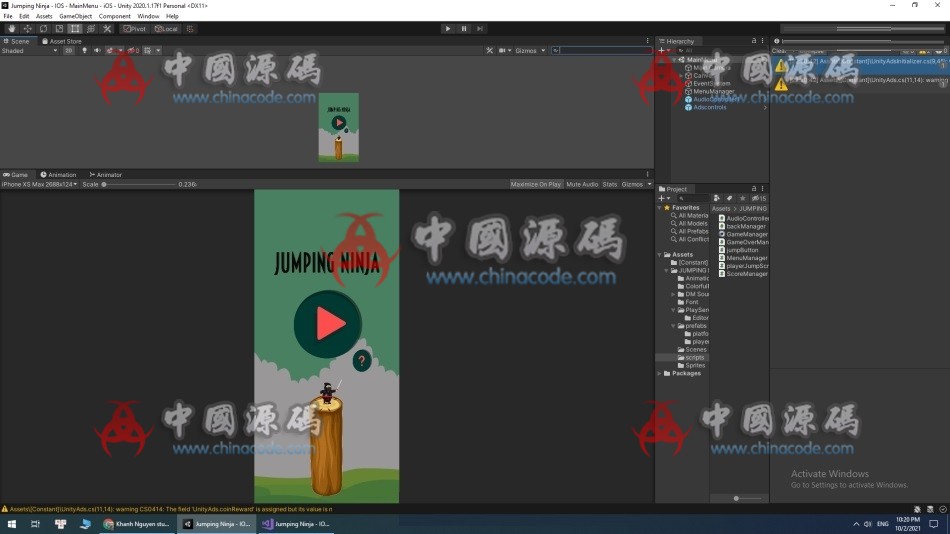Viewport: 950px width, 534px height.
Task: Toggle Pivot handle position mode
Action: (135, 28)
